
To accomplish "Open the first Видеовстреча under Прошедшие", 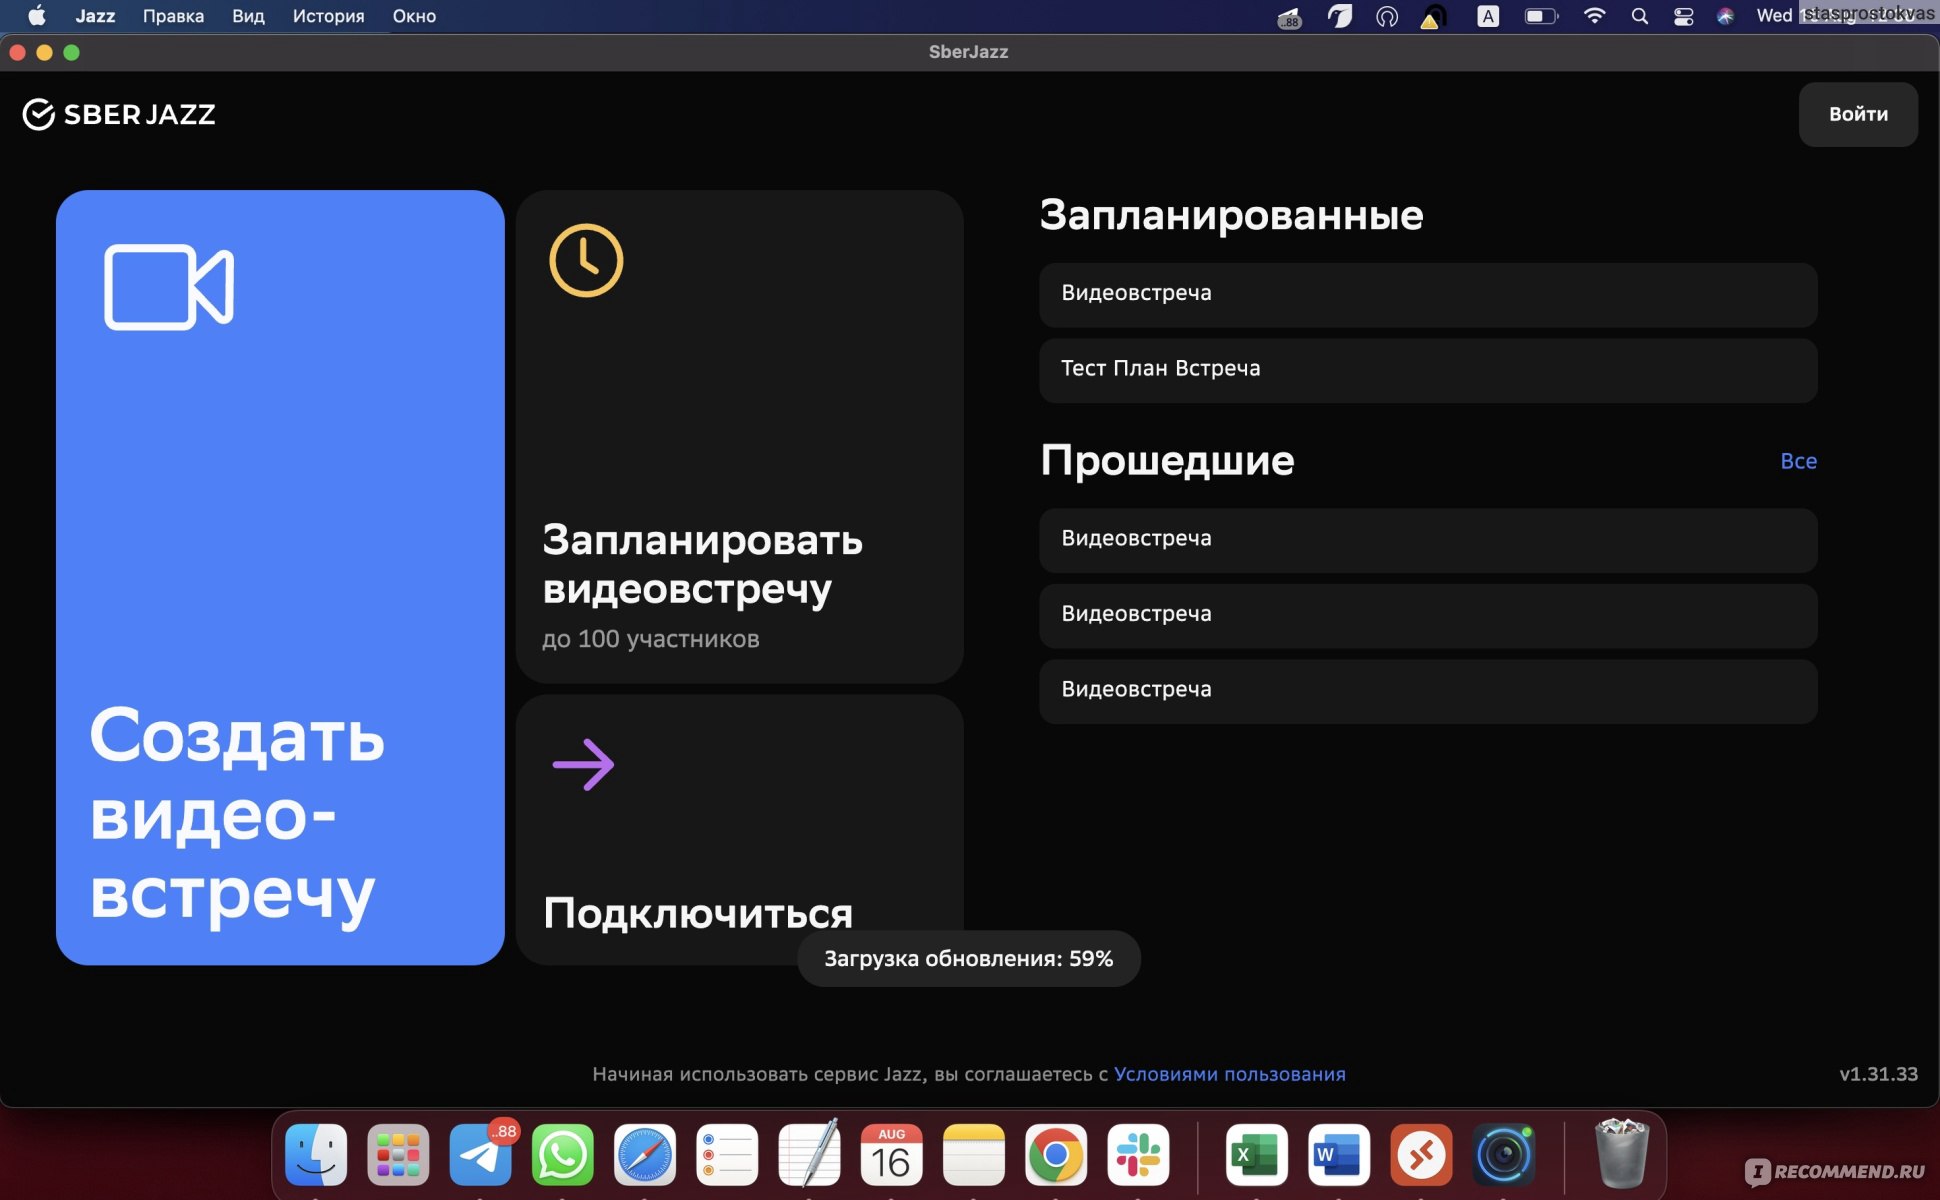I will tap(1428, 540).
